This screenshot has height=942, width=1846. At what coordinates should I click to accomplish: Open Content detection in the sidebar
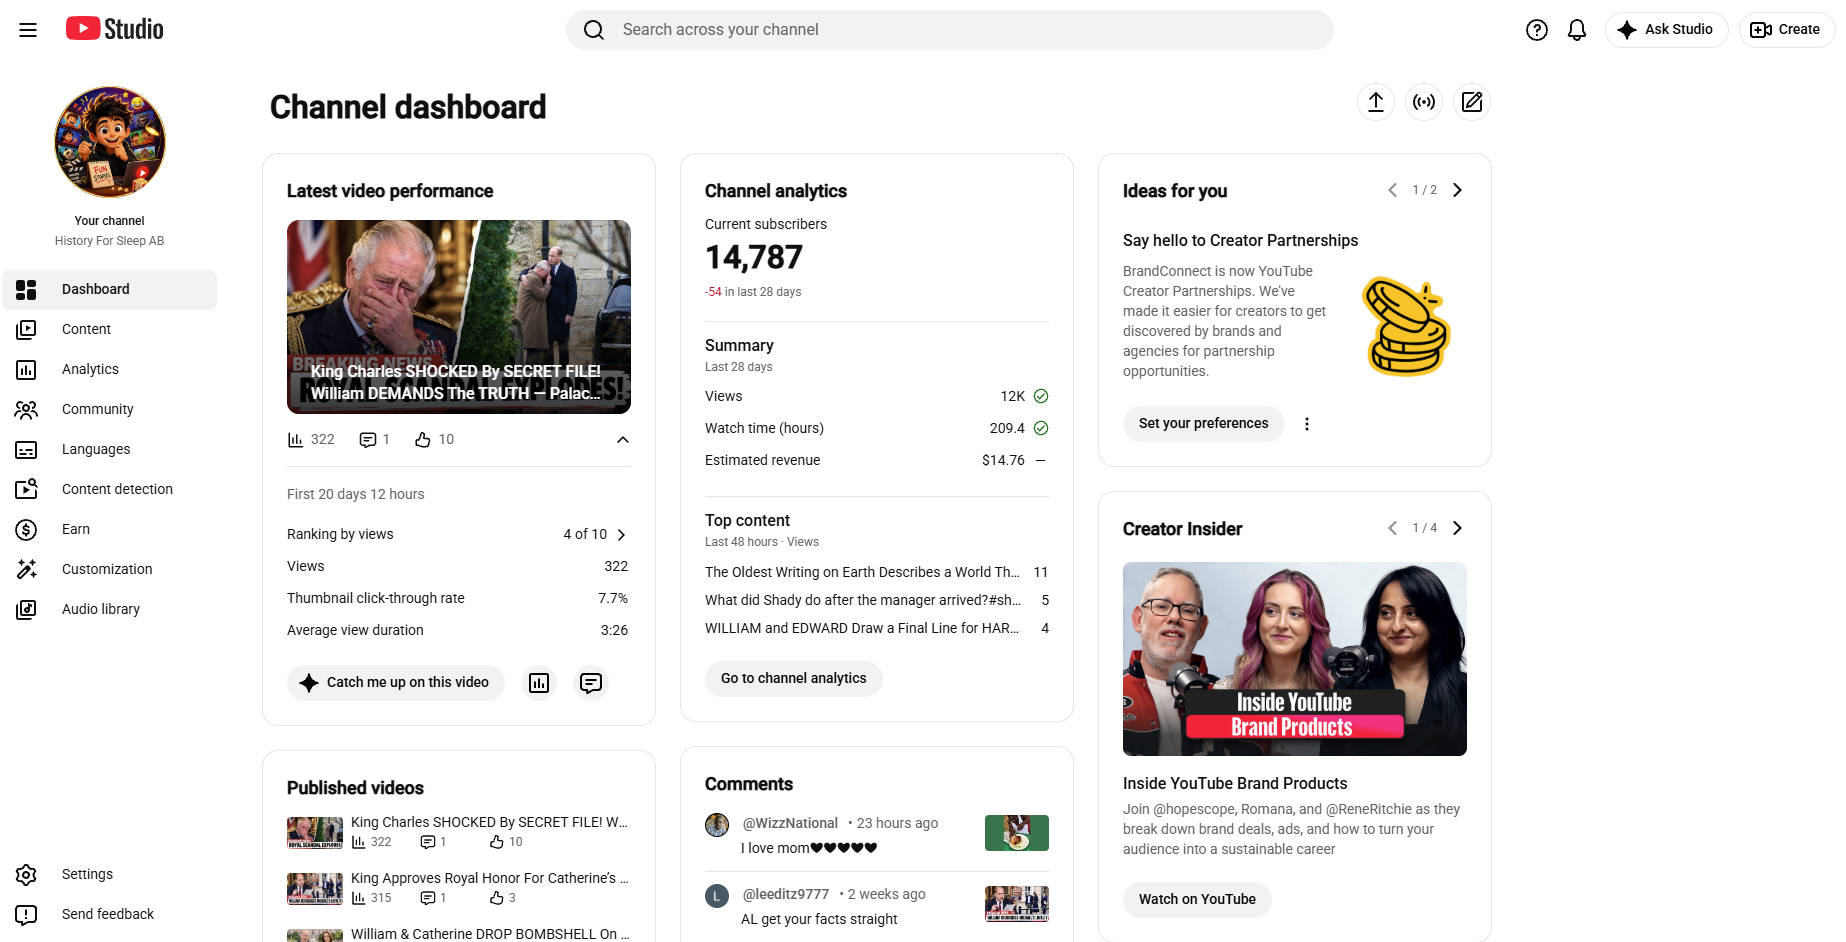coord(110,490)
